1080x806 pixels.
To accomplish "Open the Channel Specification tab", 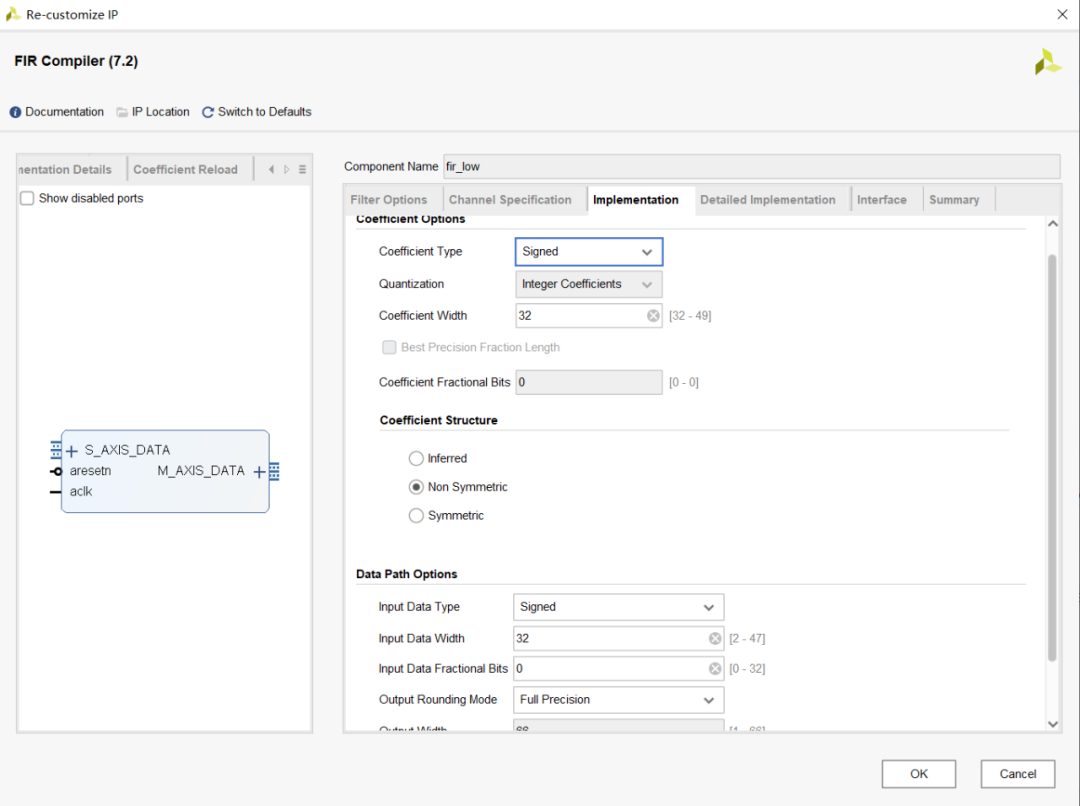I will pyautogui.click(x=510, y=200).
